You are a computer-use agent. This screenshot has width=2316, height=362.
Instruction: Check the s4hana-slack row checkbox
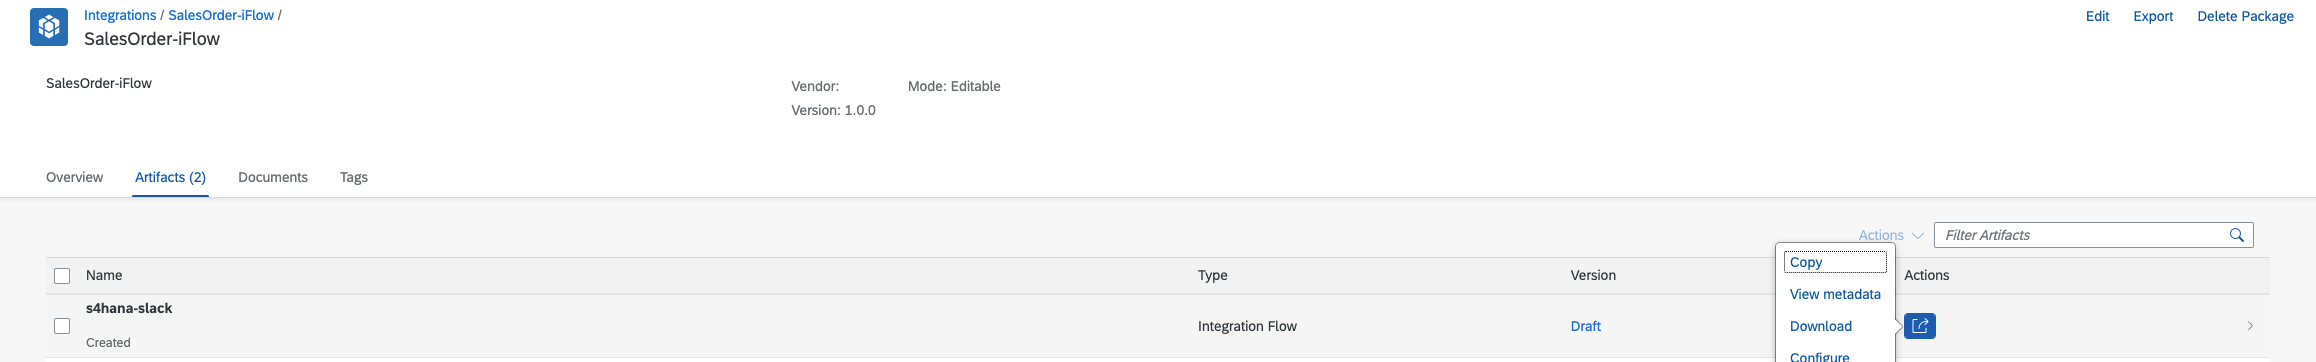tap(62, 326)
